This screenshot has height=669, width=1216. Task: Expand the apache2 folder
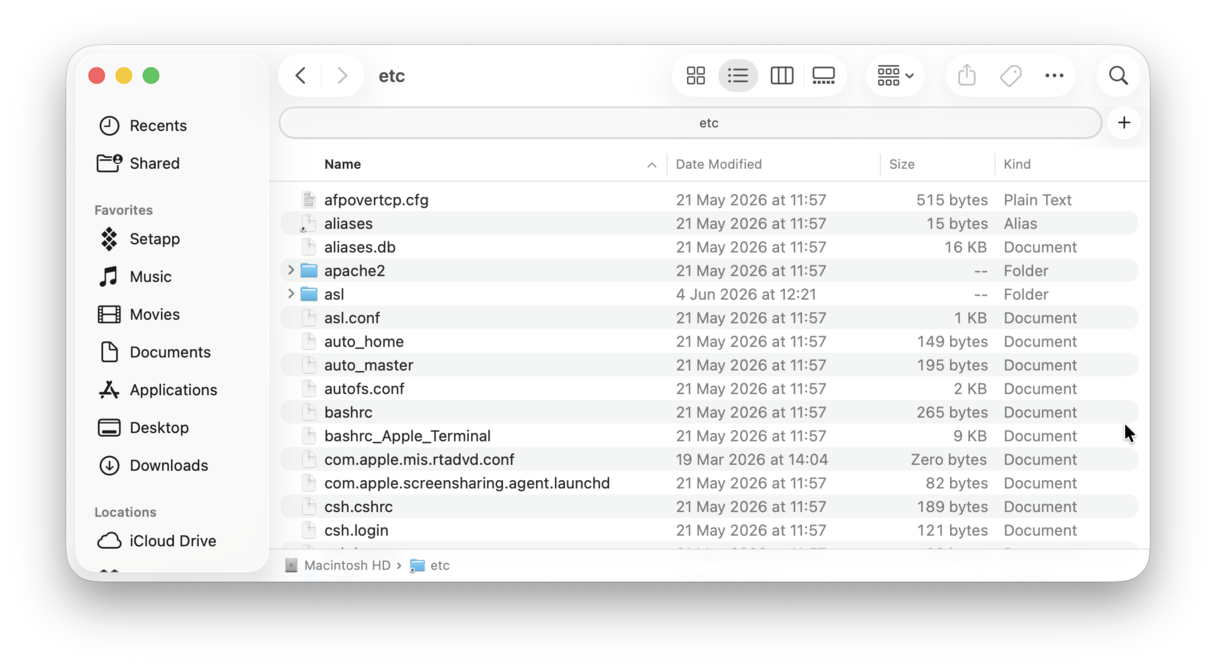pyautogui.click(x=291, y=270)
